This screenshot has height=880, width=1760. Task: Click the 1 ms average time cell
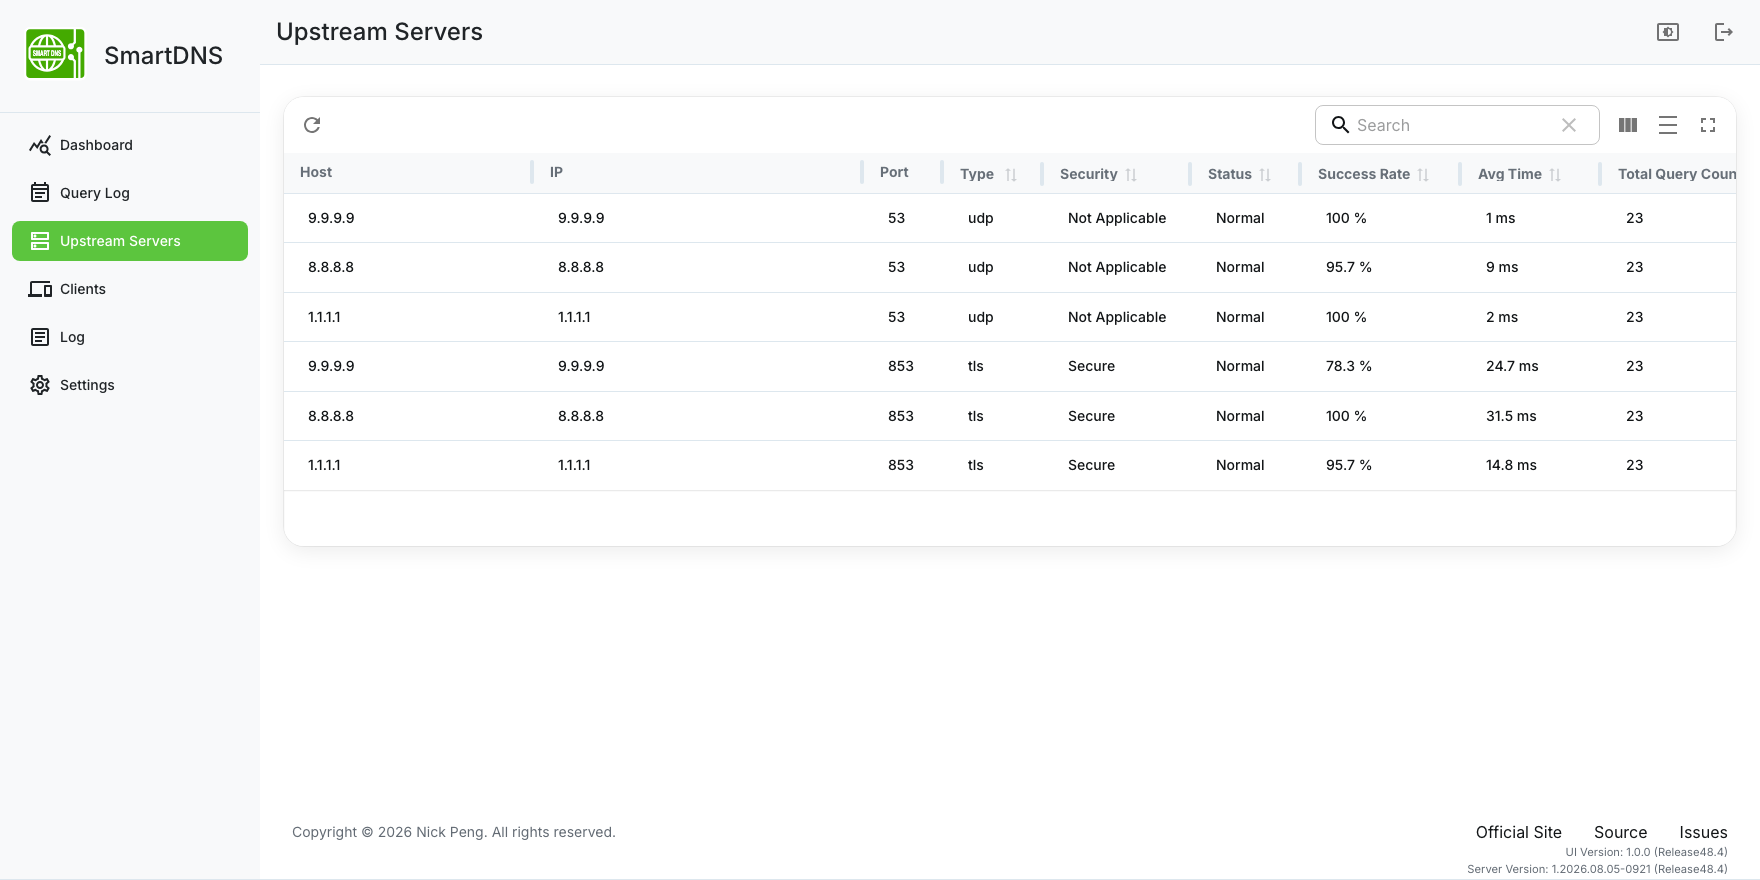1500,218
